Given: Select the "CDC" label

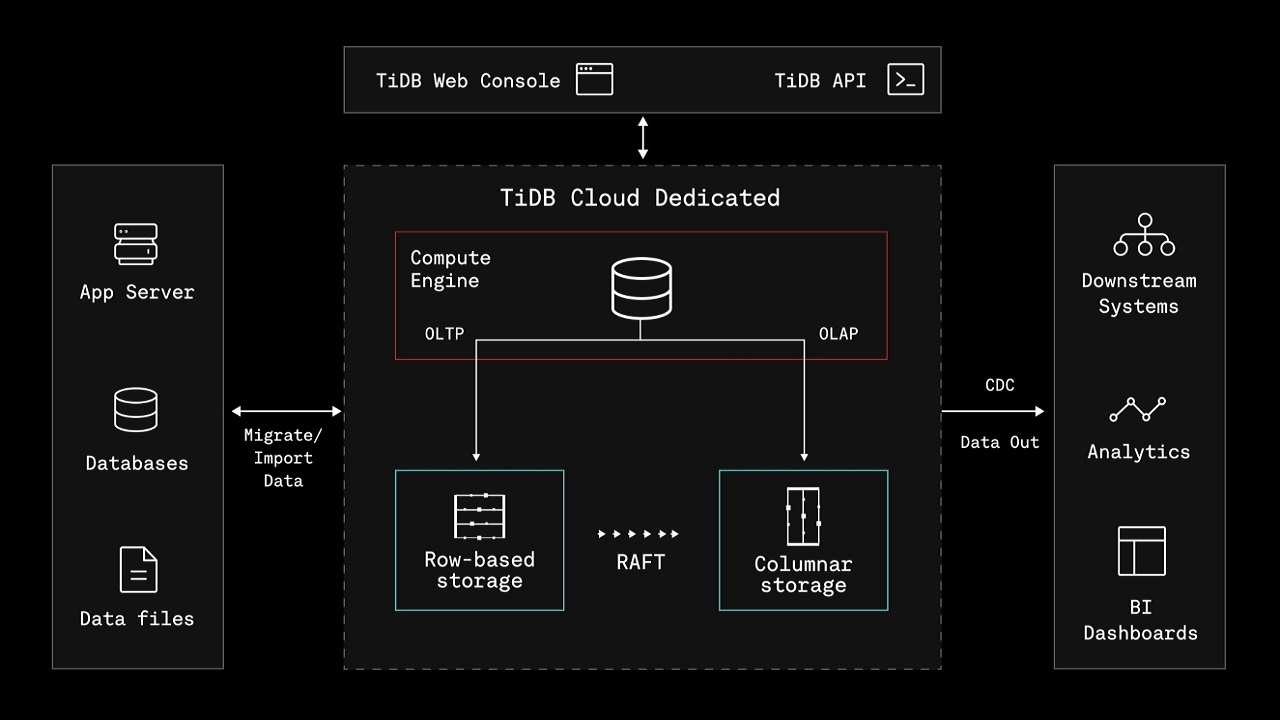Looking at the screenshot, I should [1000, 385].
